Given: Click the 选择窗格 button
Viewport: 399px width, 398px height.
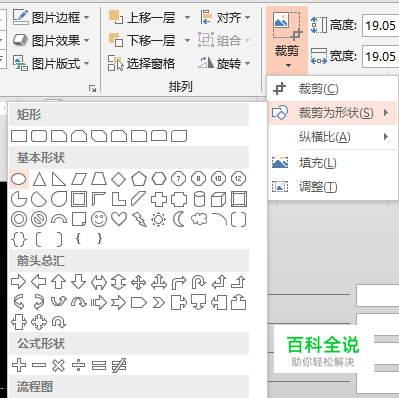Looking at the screenshot, I should (x=141, y=63).
